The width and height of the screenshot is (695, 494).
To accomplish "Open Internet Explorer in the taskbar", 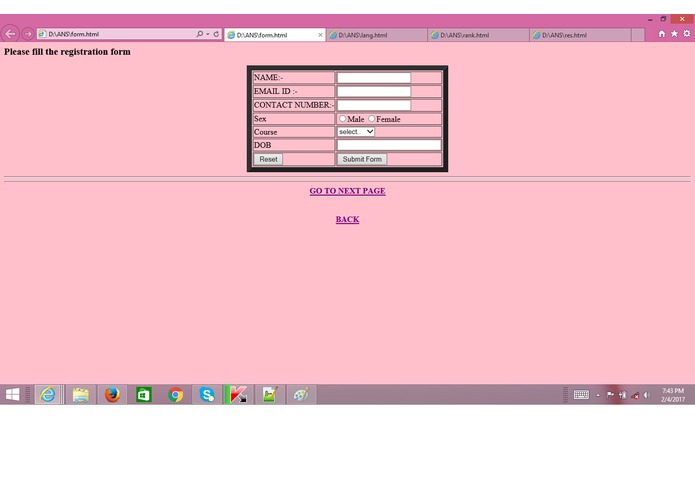I will point(48,394).
